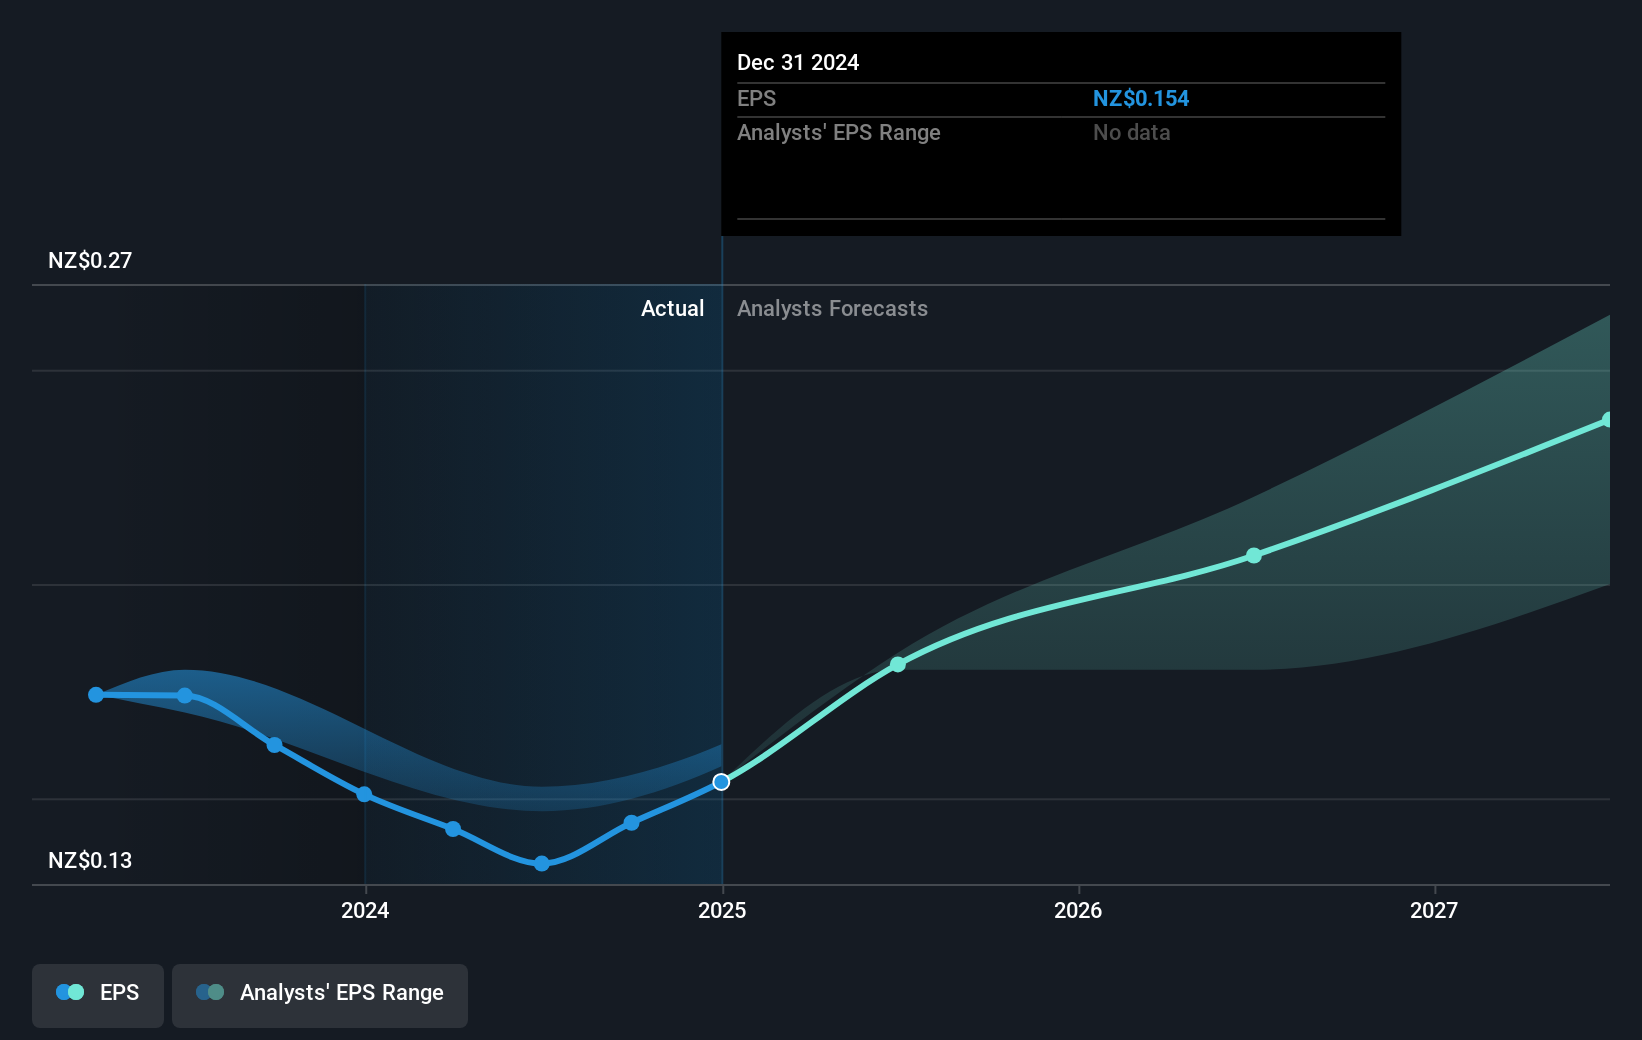Click the third EPS data point from left
1642x1040 pixels.
coord(275,744)
